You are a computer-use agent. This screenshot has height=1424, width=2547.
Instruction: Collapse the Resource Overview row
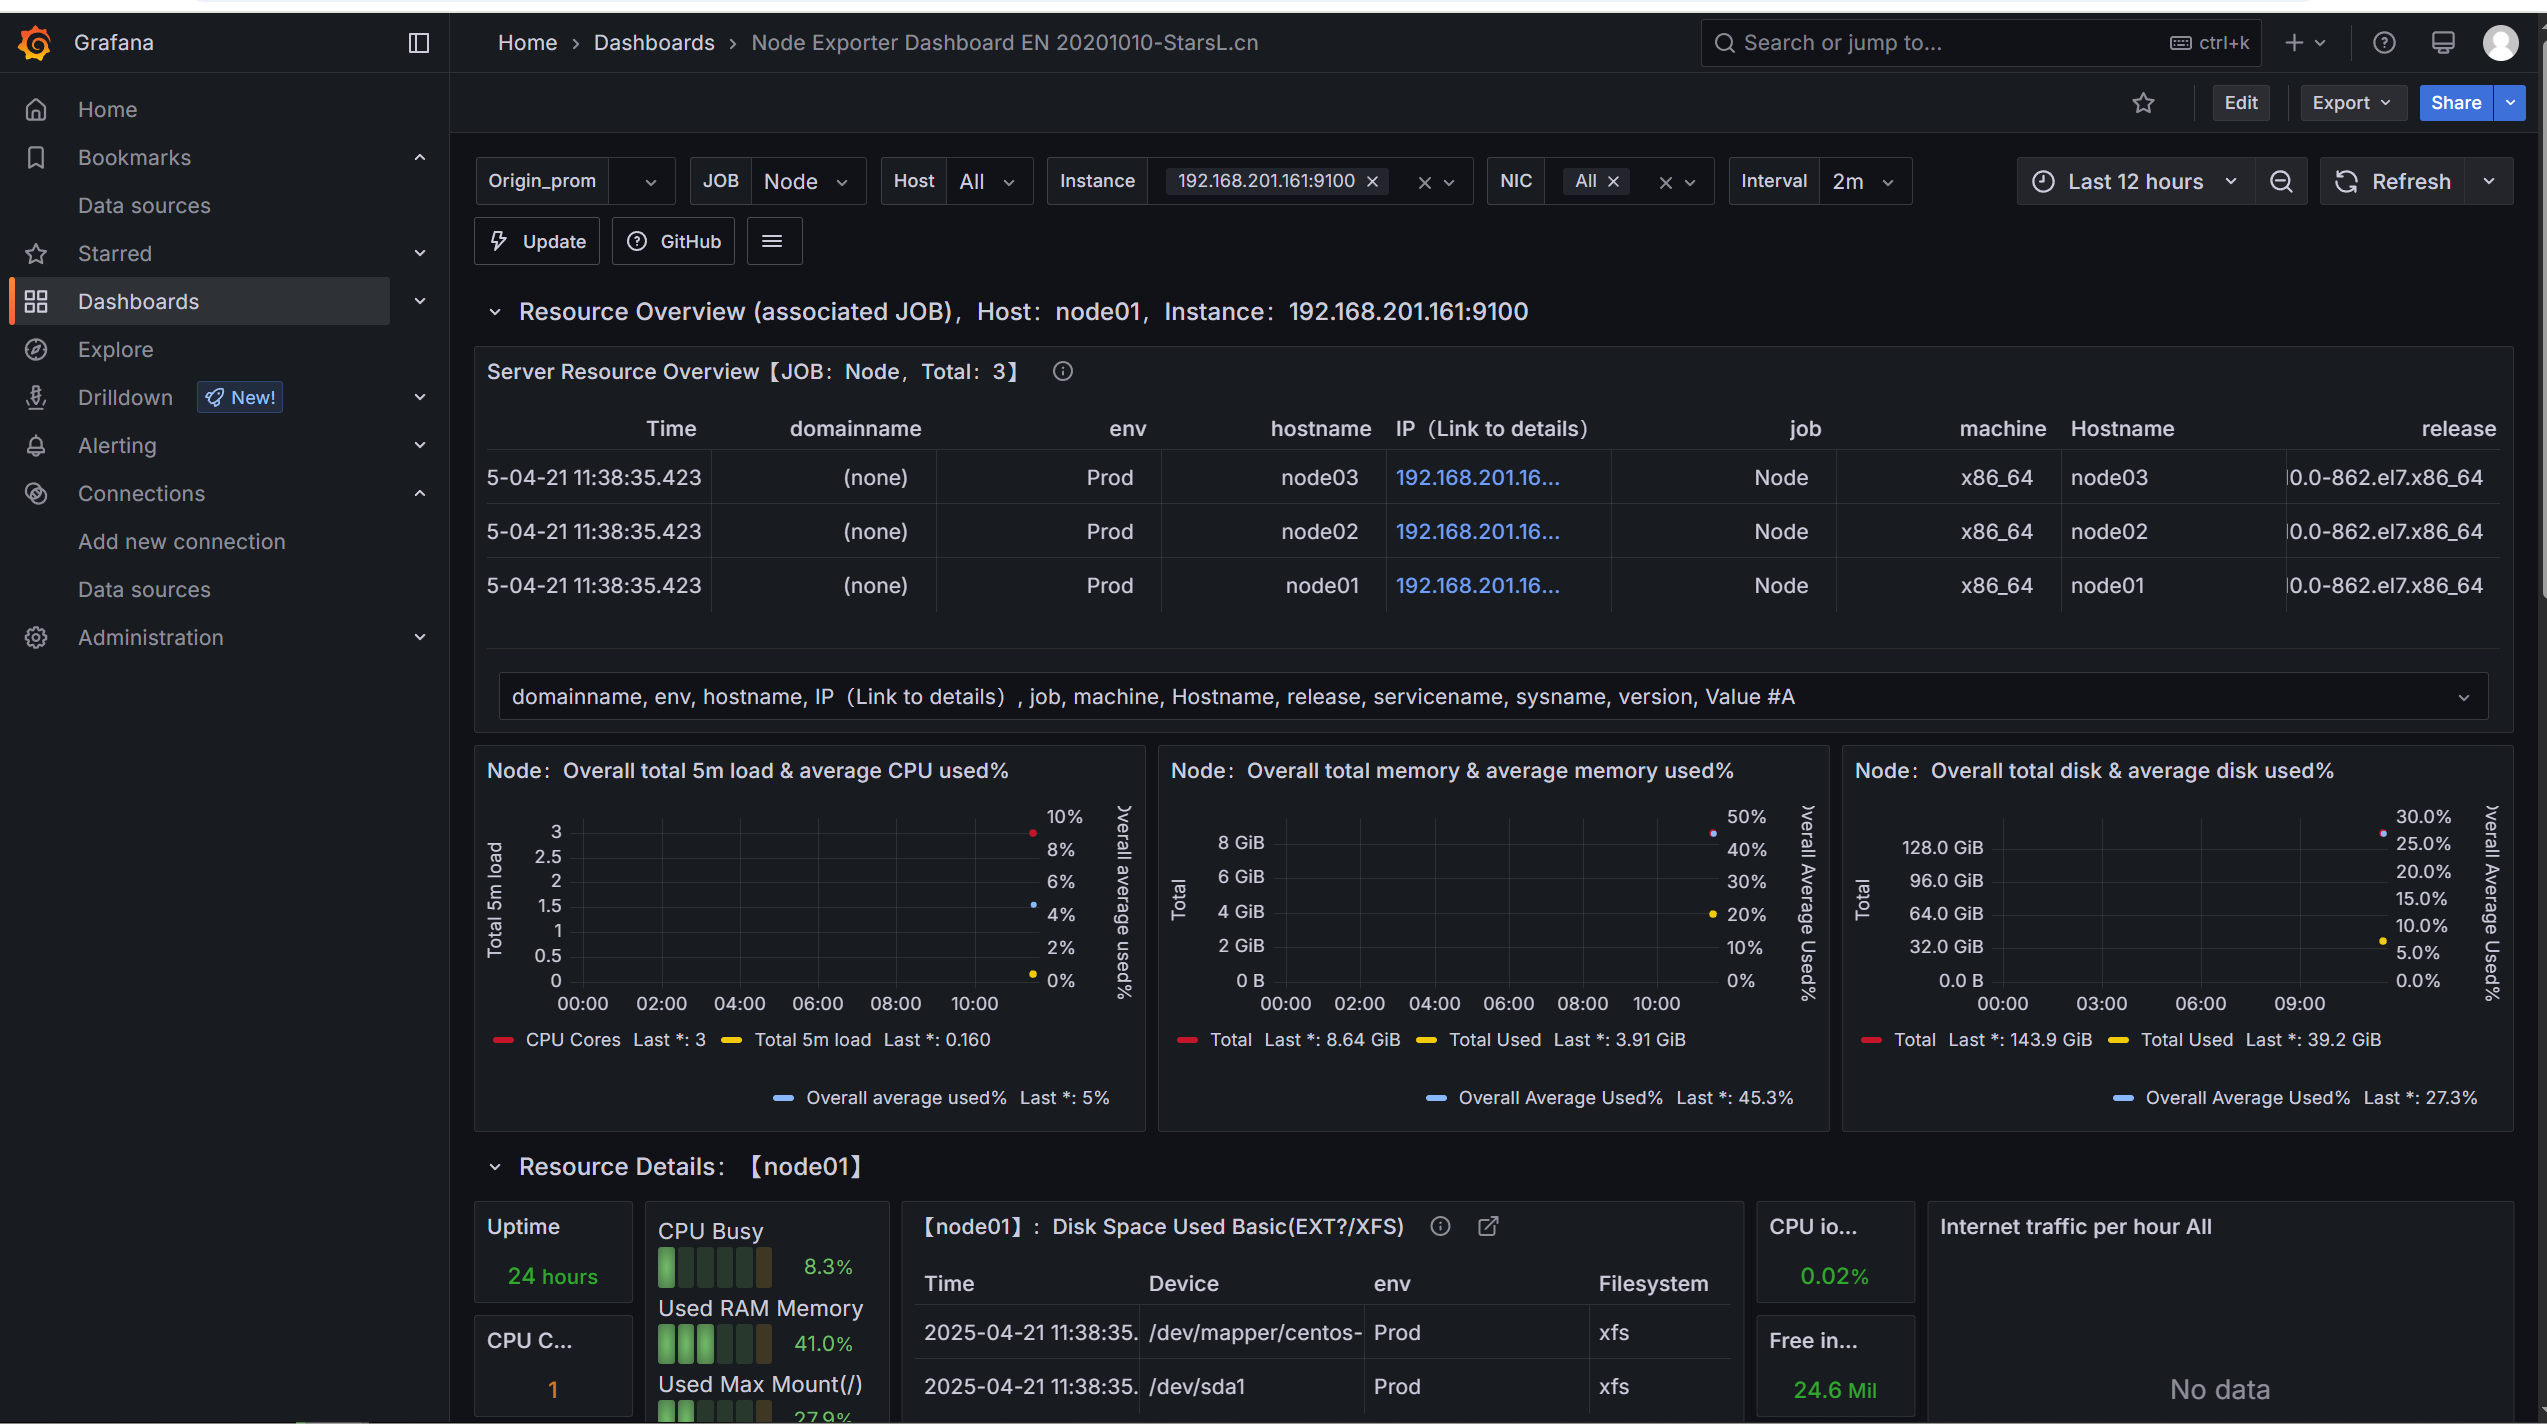click(x=495, y=312)
